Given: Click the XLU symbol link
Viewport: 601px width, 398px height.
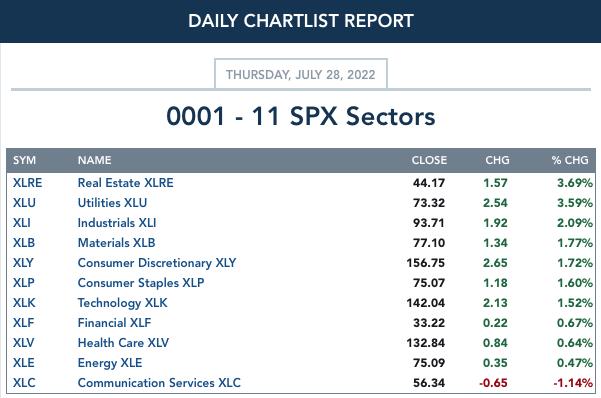Looking at the screenshot, I should click(24, 203).
